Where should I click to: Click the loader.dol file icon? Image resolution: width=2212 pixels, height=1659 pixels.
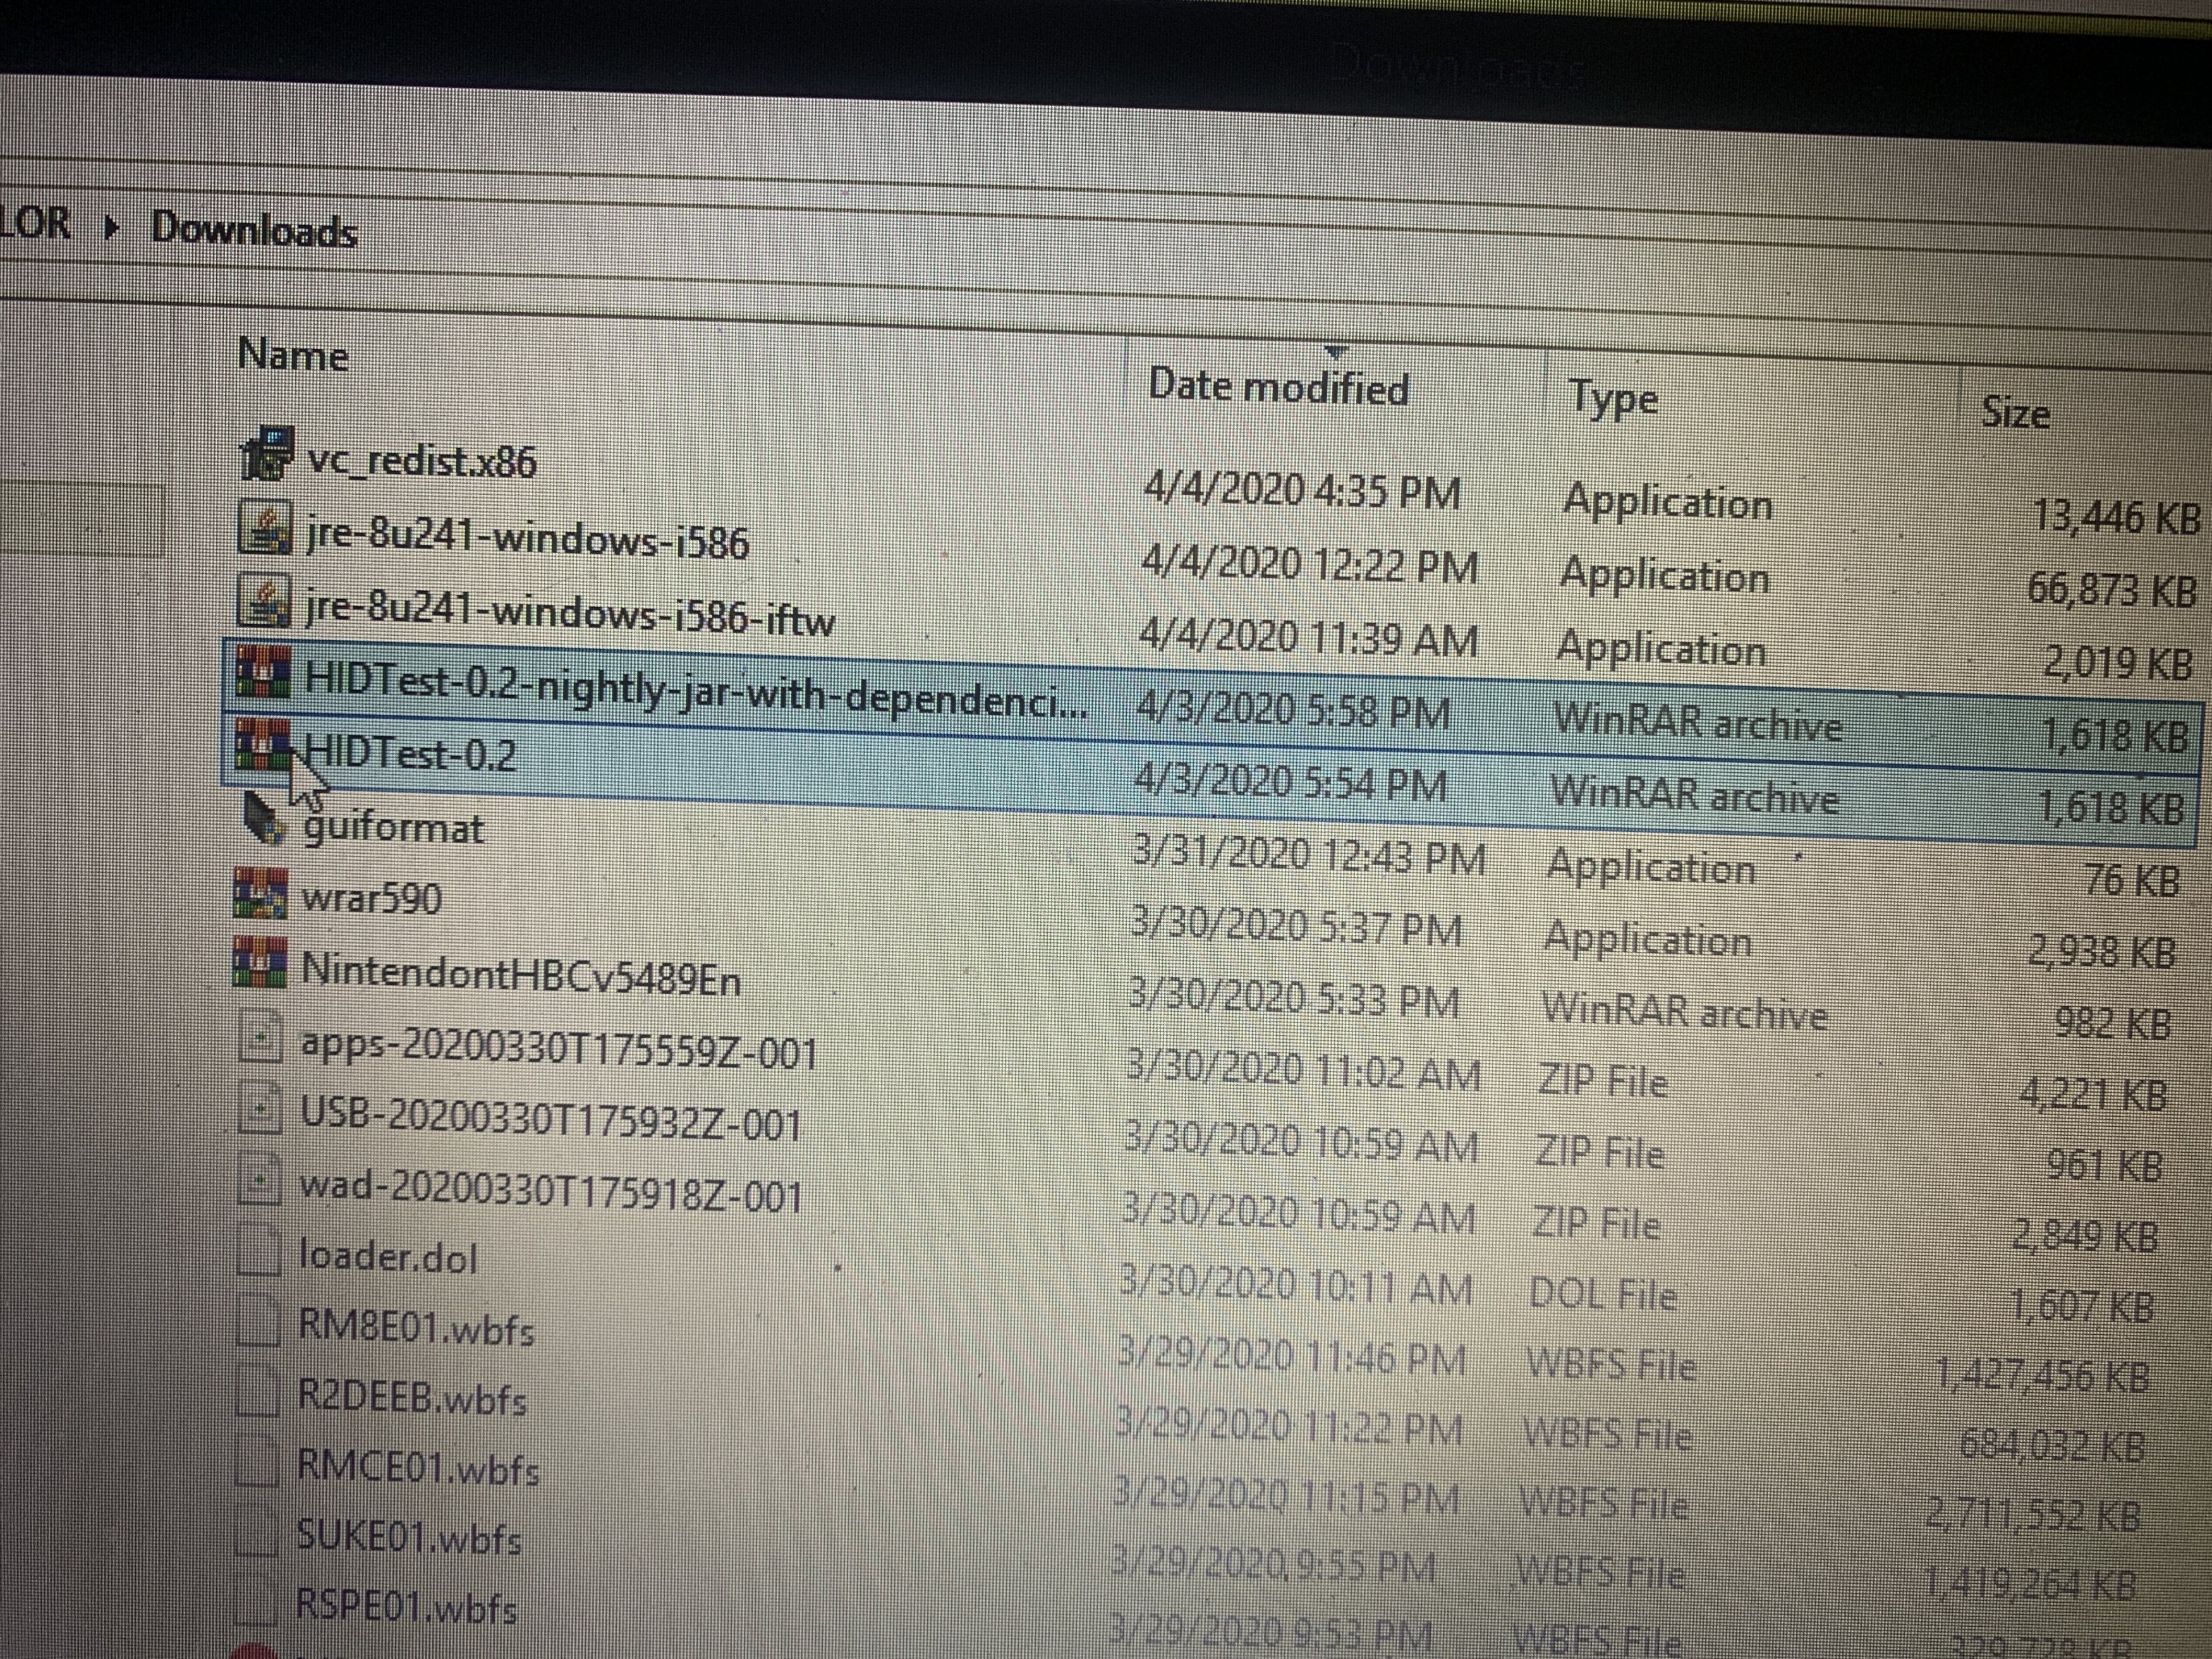pos(259,1250)
